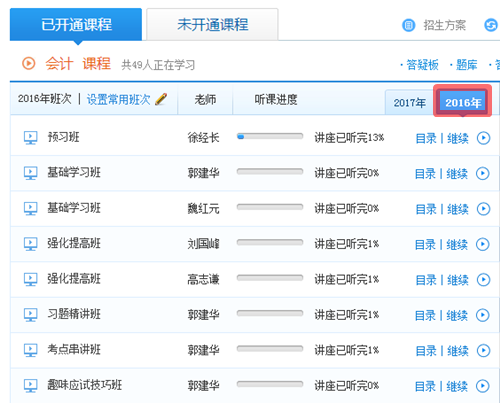Viewport: 500px width, 403px height.
Task: Open the 未开通课程 tab
Action: tap(212, 25)
